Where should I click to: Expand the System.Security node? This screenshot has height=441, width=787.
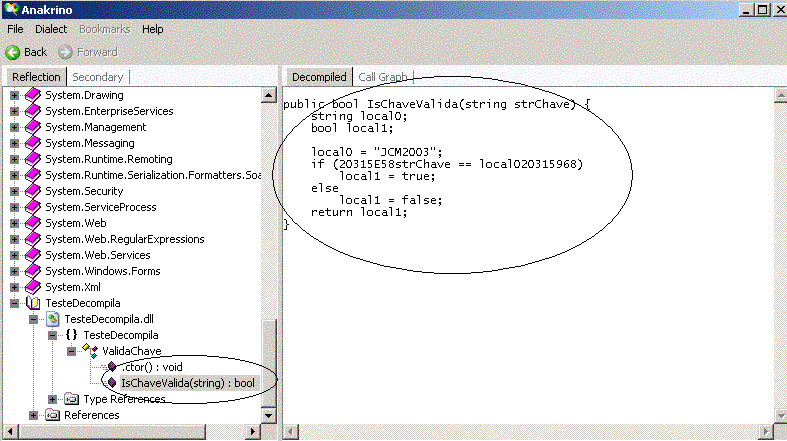pos(14,191)
